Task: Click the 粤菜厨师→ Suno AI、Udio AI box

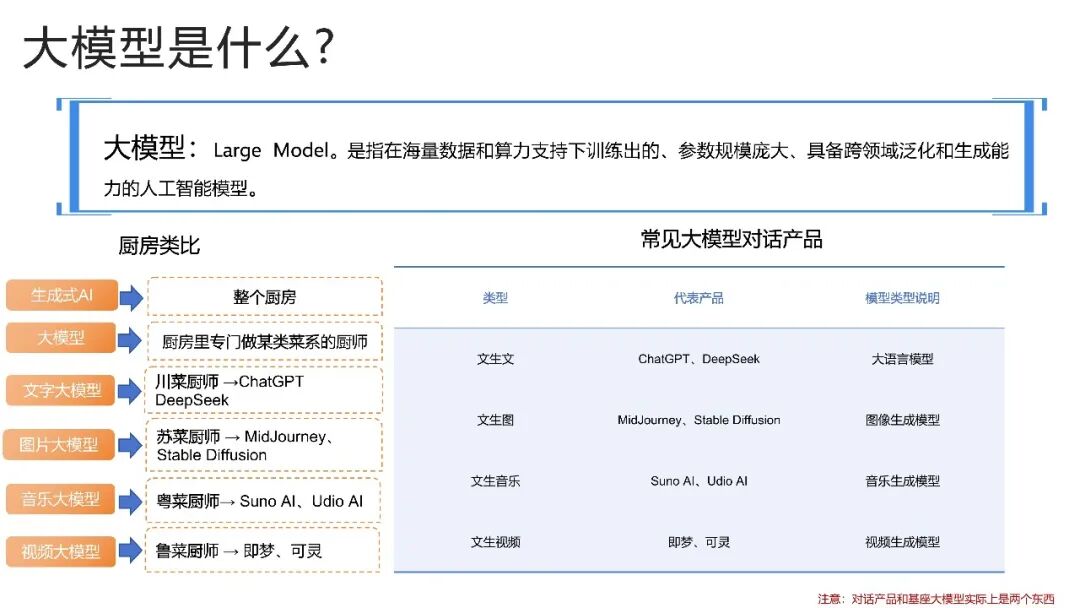Action: coord(263,501)
